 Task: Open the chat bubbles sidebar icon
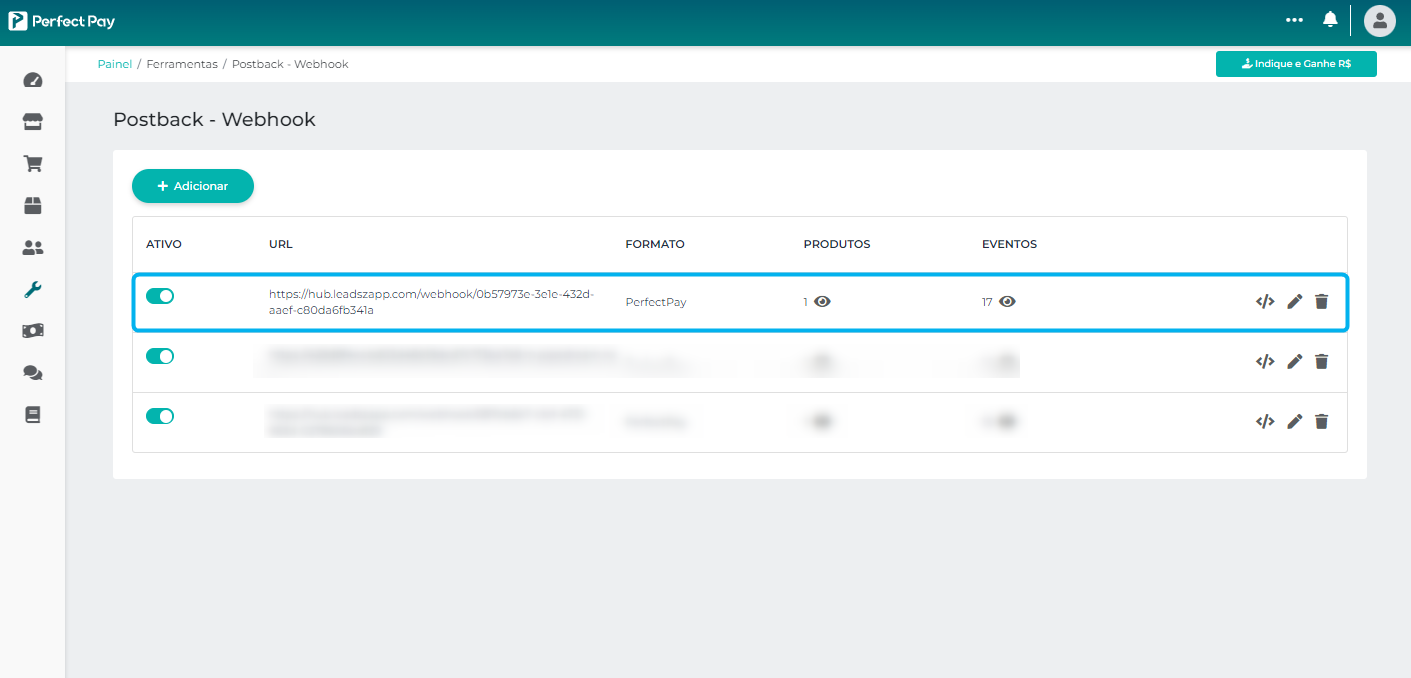coord(33,373)
